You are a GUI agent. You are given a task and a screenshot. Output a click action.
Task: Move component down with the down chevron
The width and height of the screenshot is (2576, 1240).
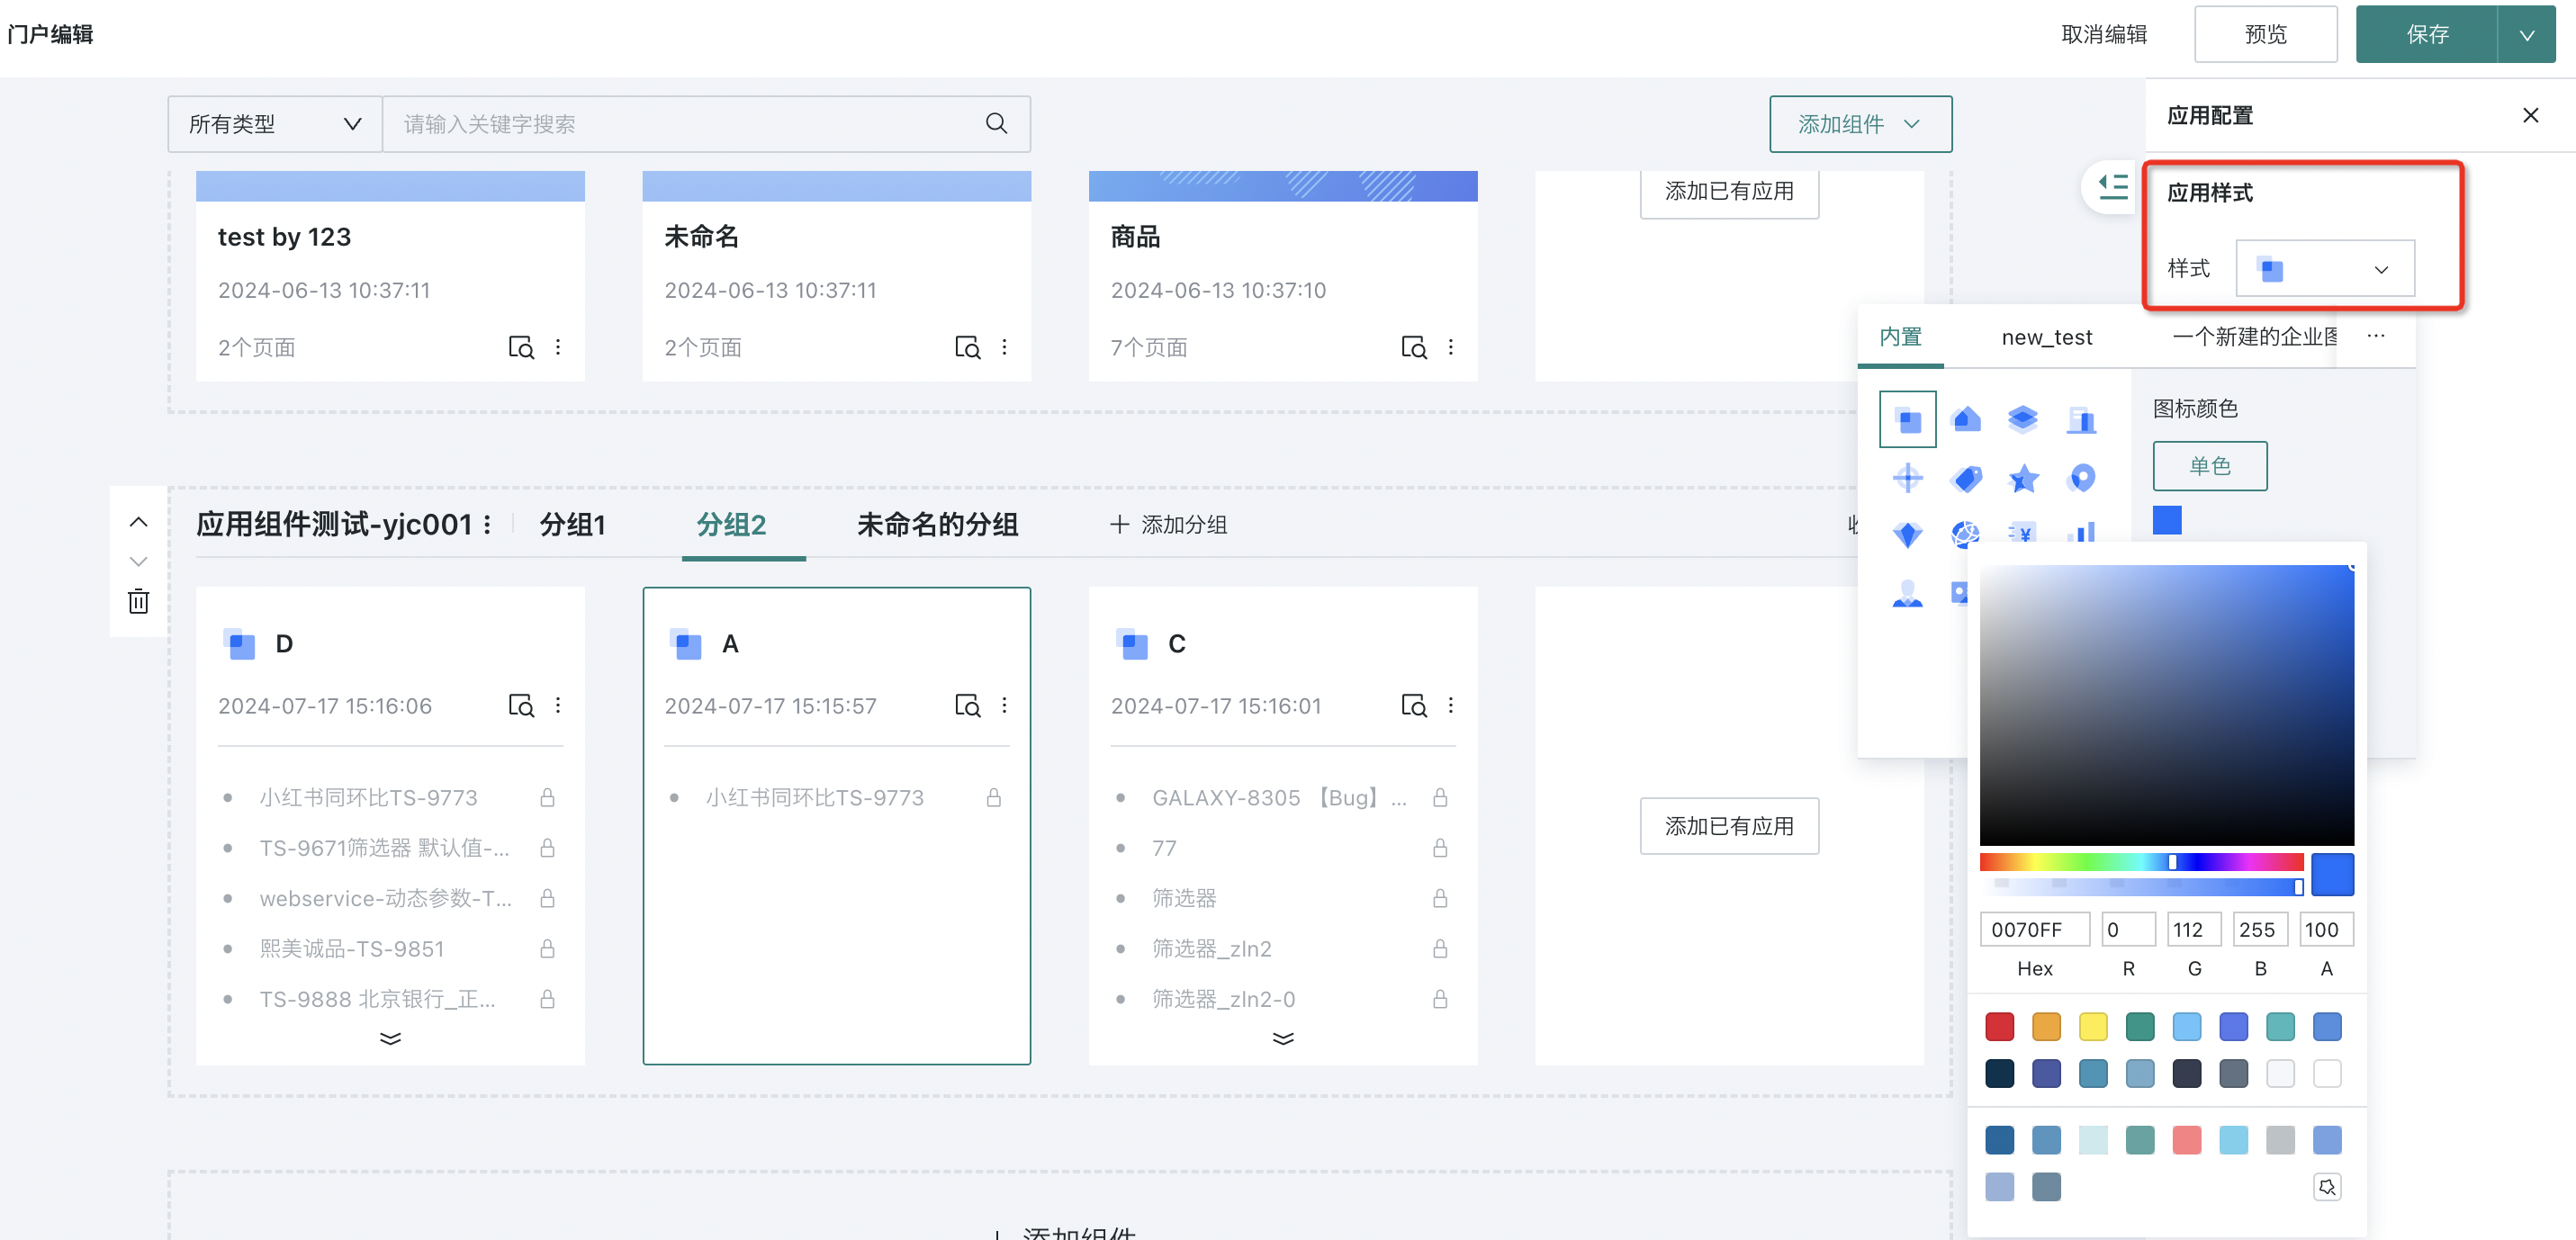coord(139,561)
